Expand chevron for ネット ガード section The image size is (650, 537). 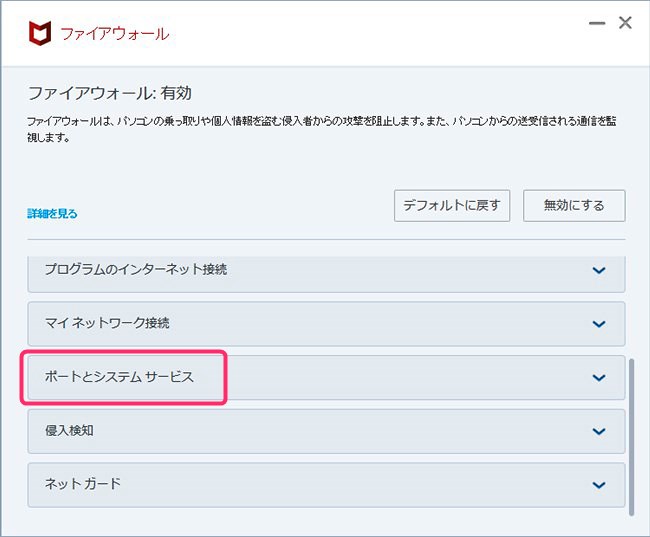(x=599, y=485)
